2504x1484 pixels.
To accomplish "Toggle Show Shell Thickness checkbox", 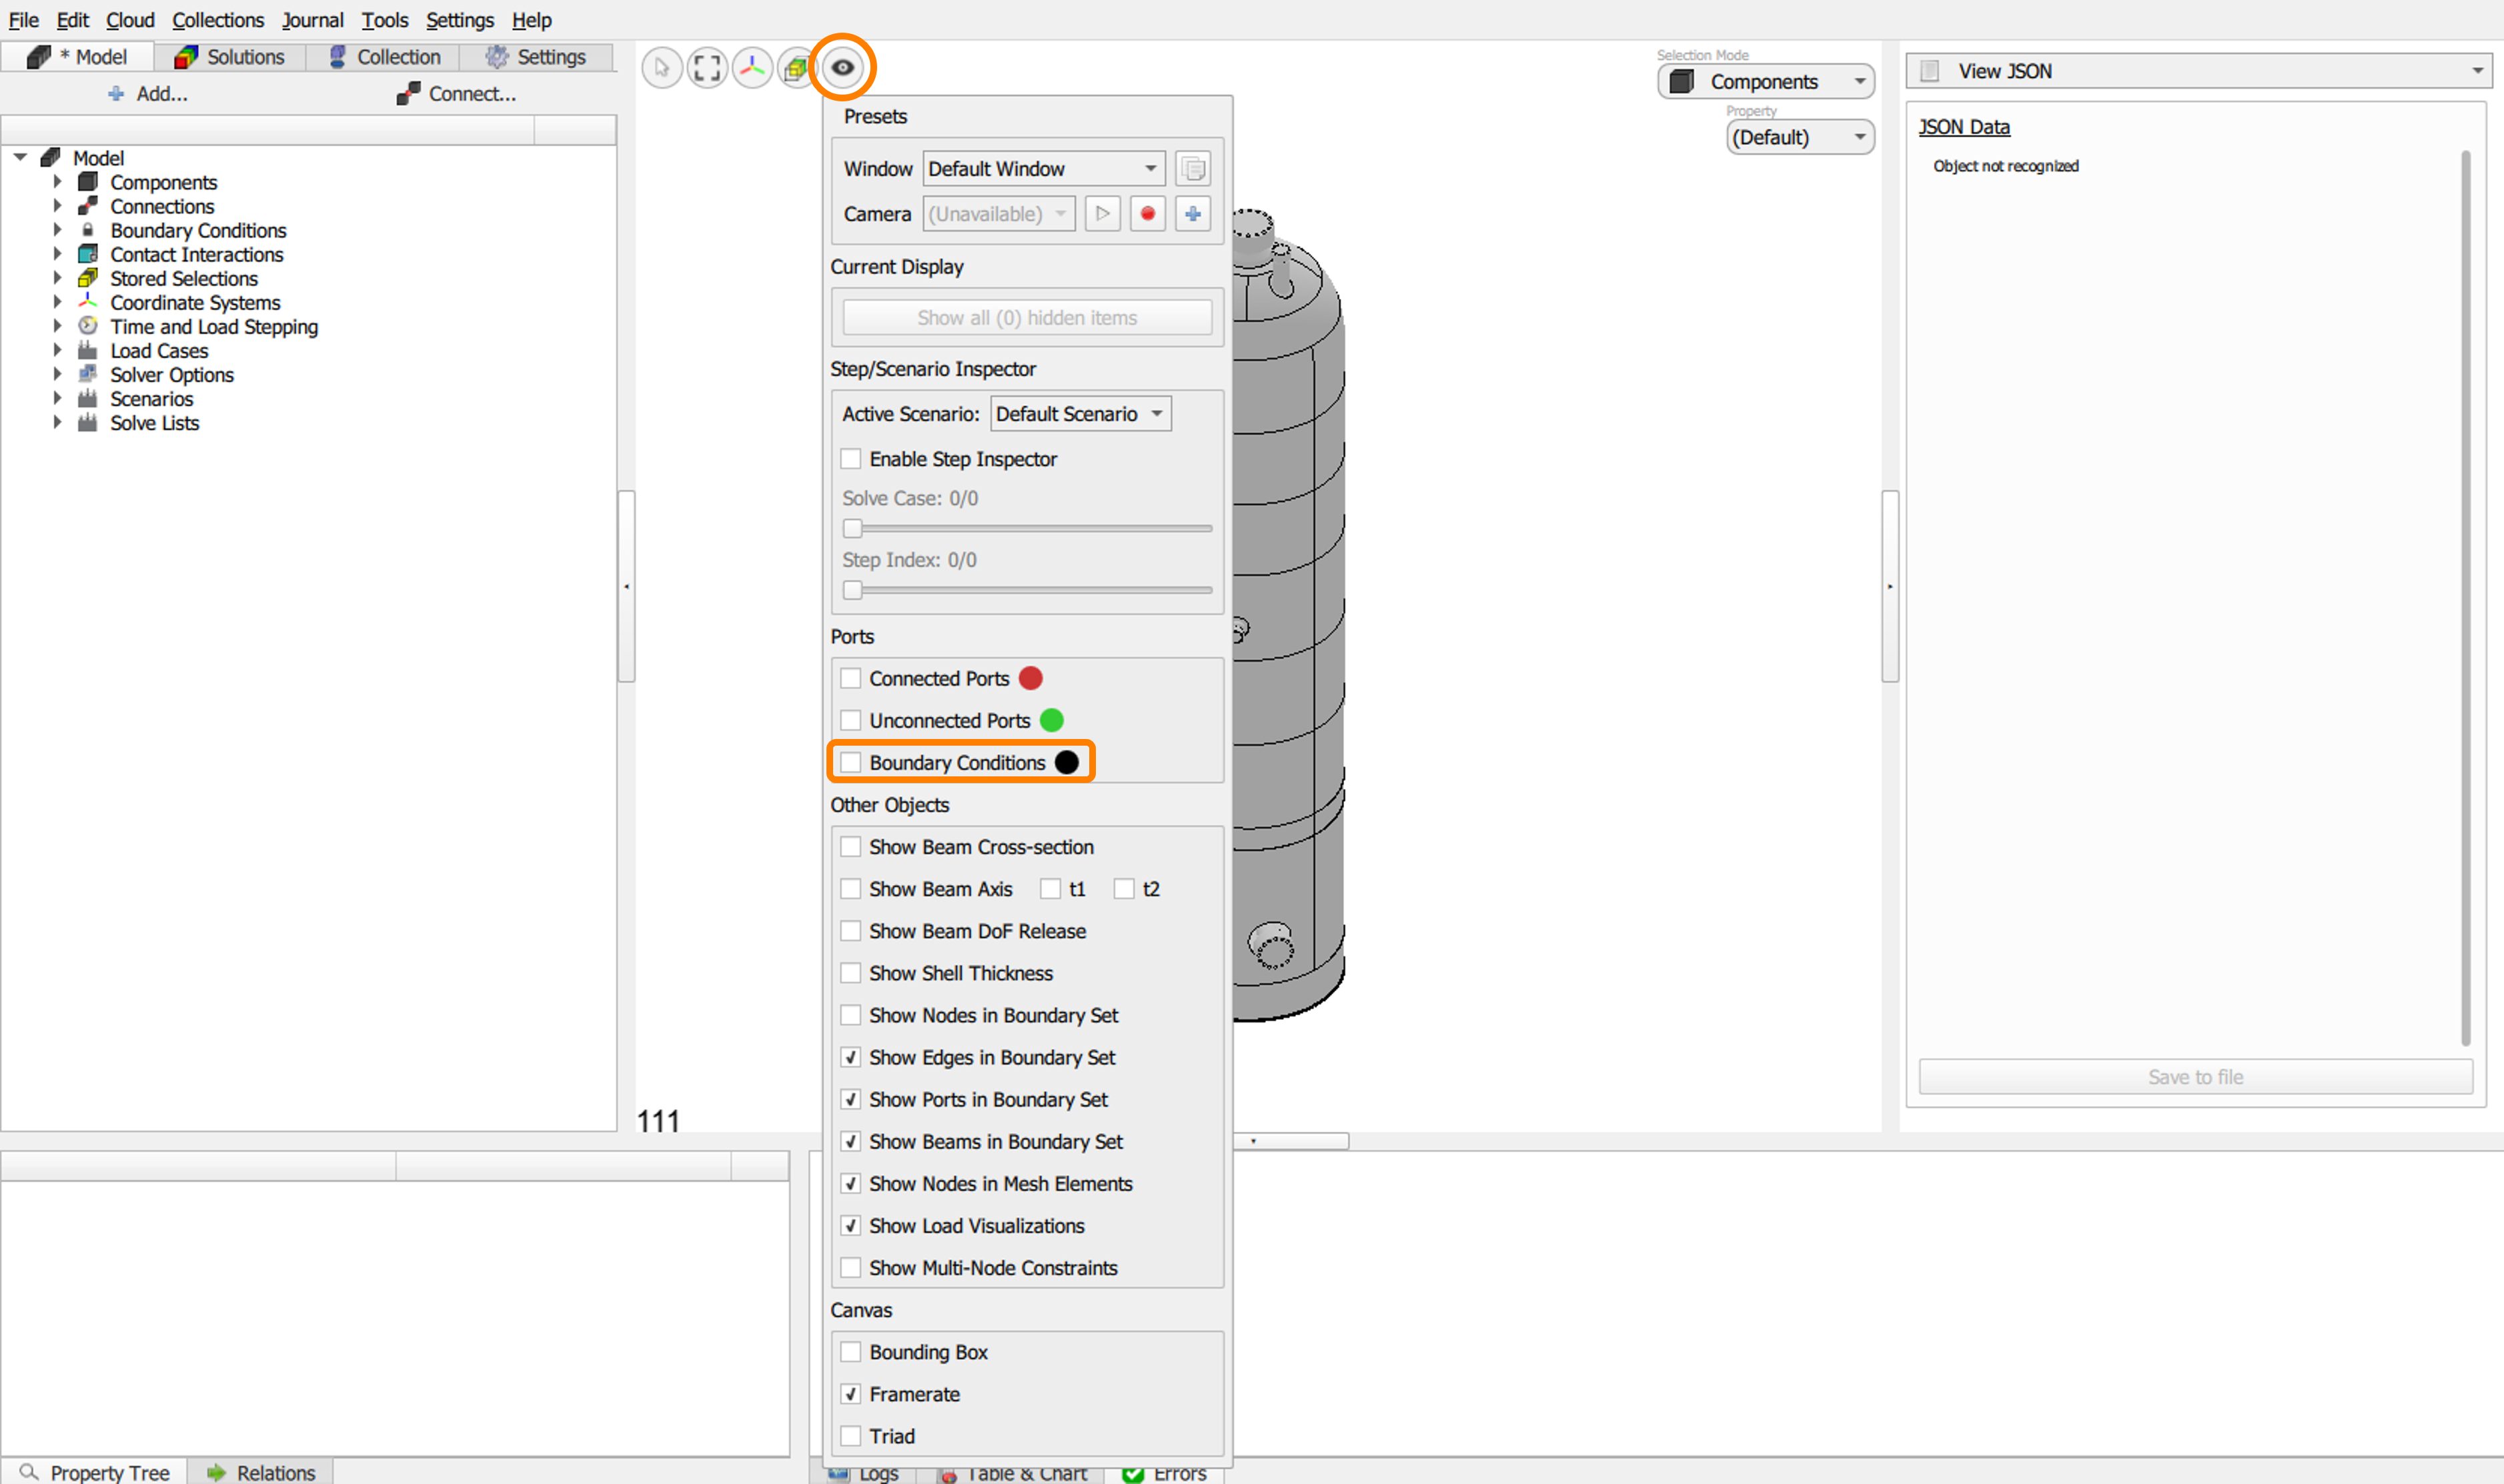I will (x=851, y=973).
